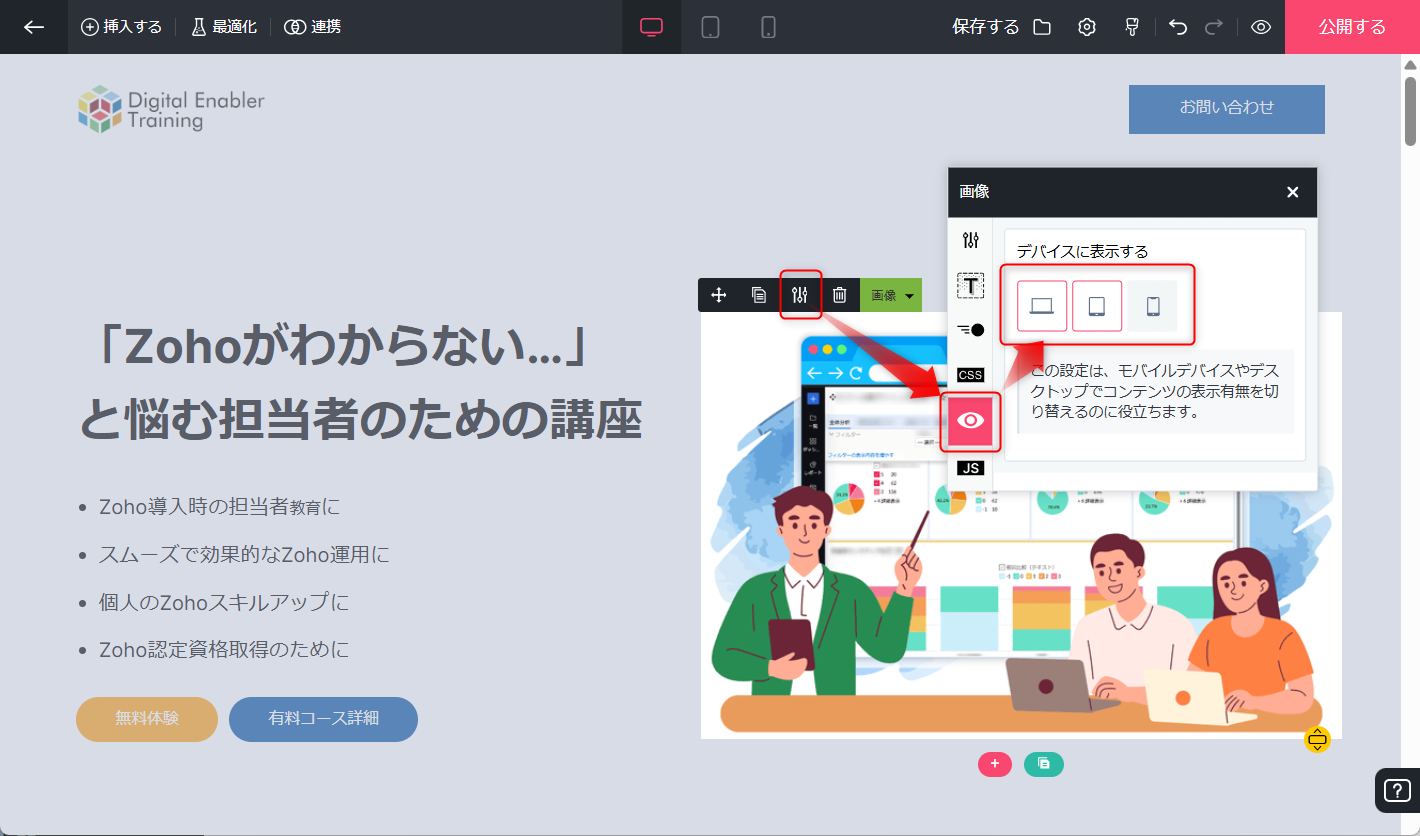Toggle mobile display in デバイスに表示する
The height and width of the screenshot is (836, 1420).
[1152, 306]
